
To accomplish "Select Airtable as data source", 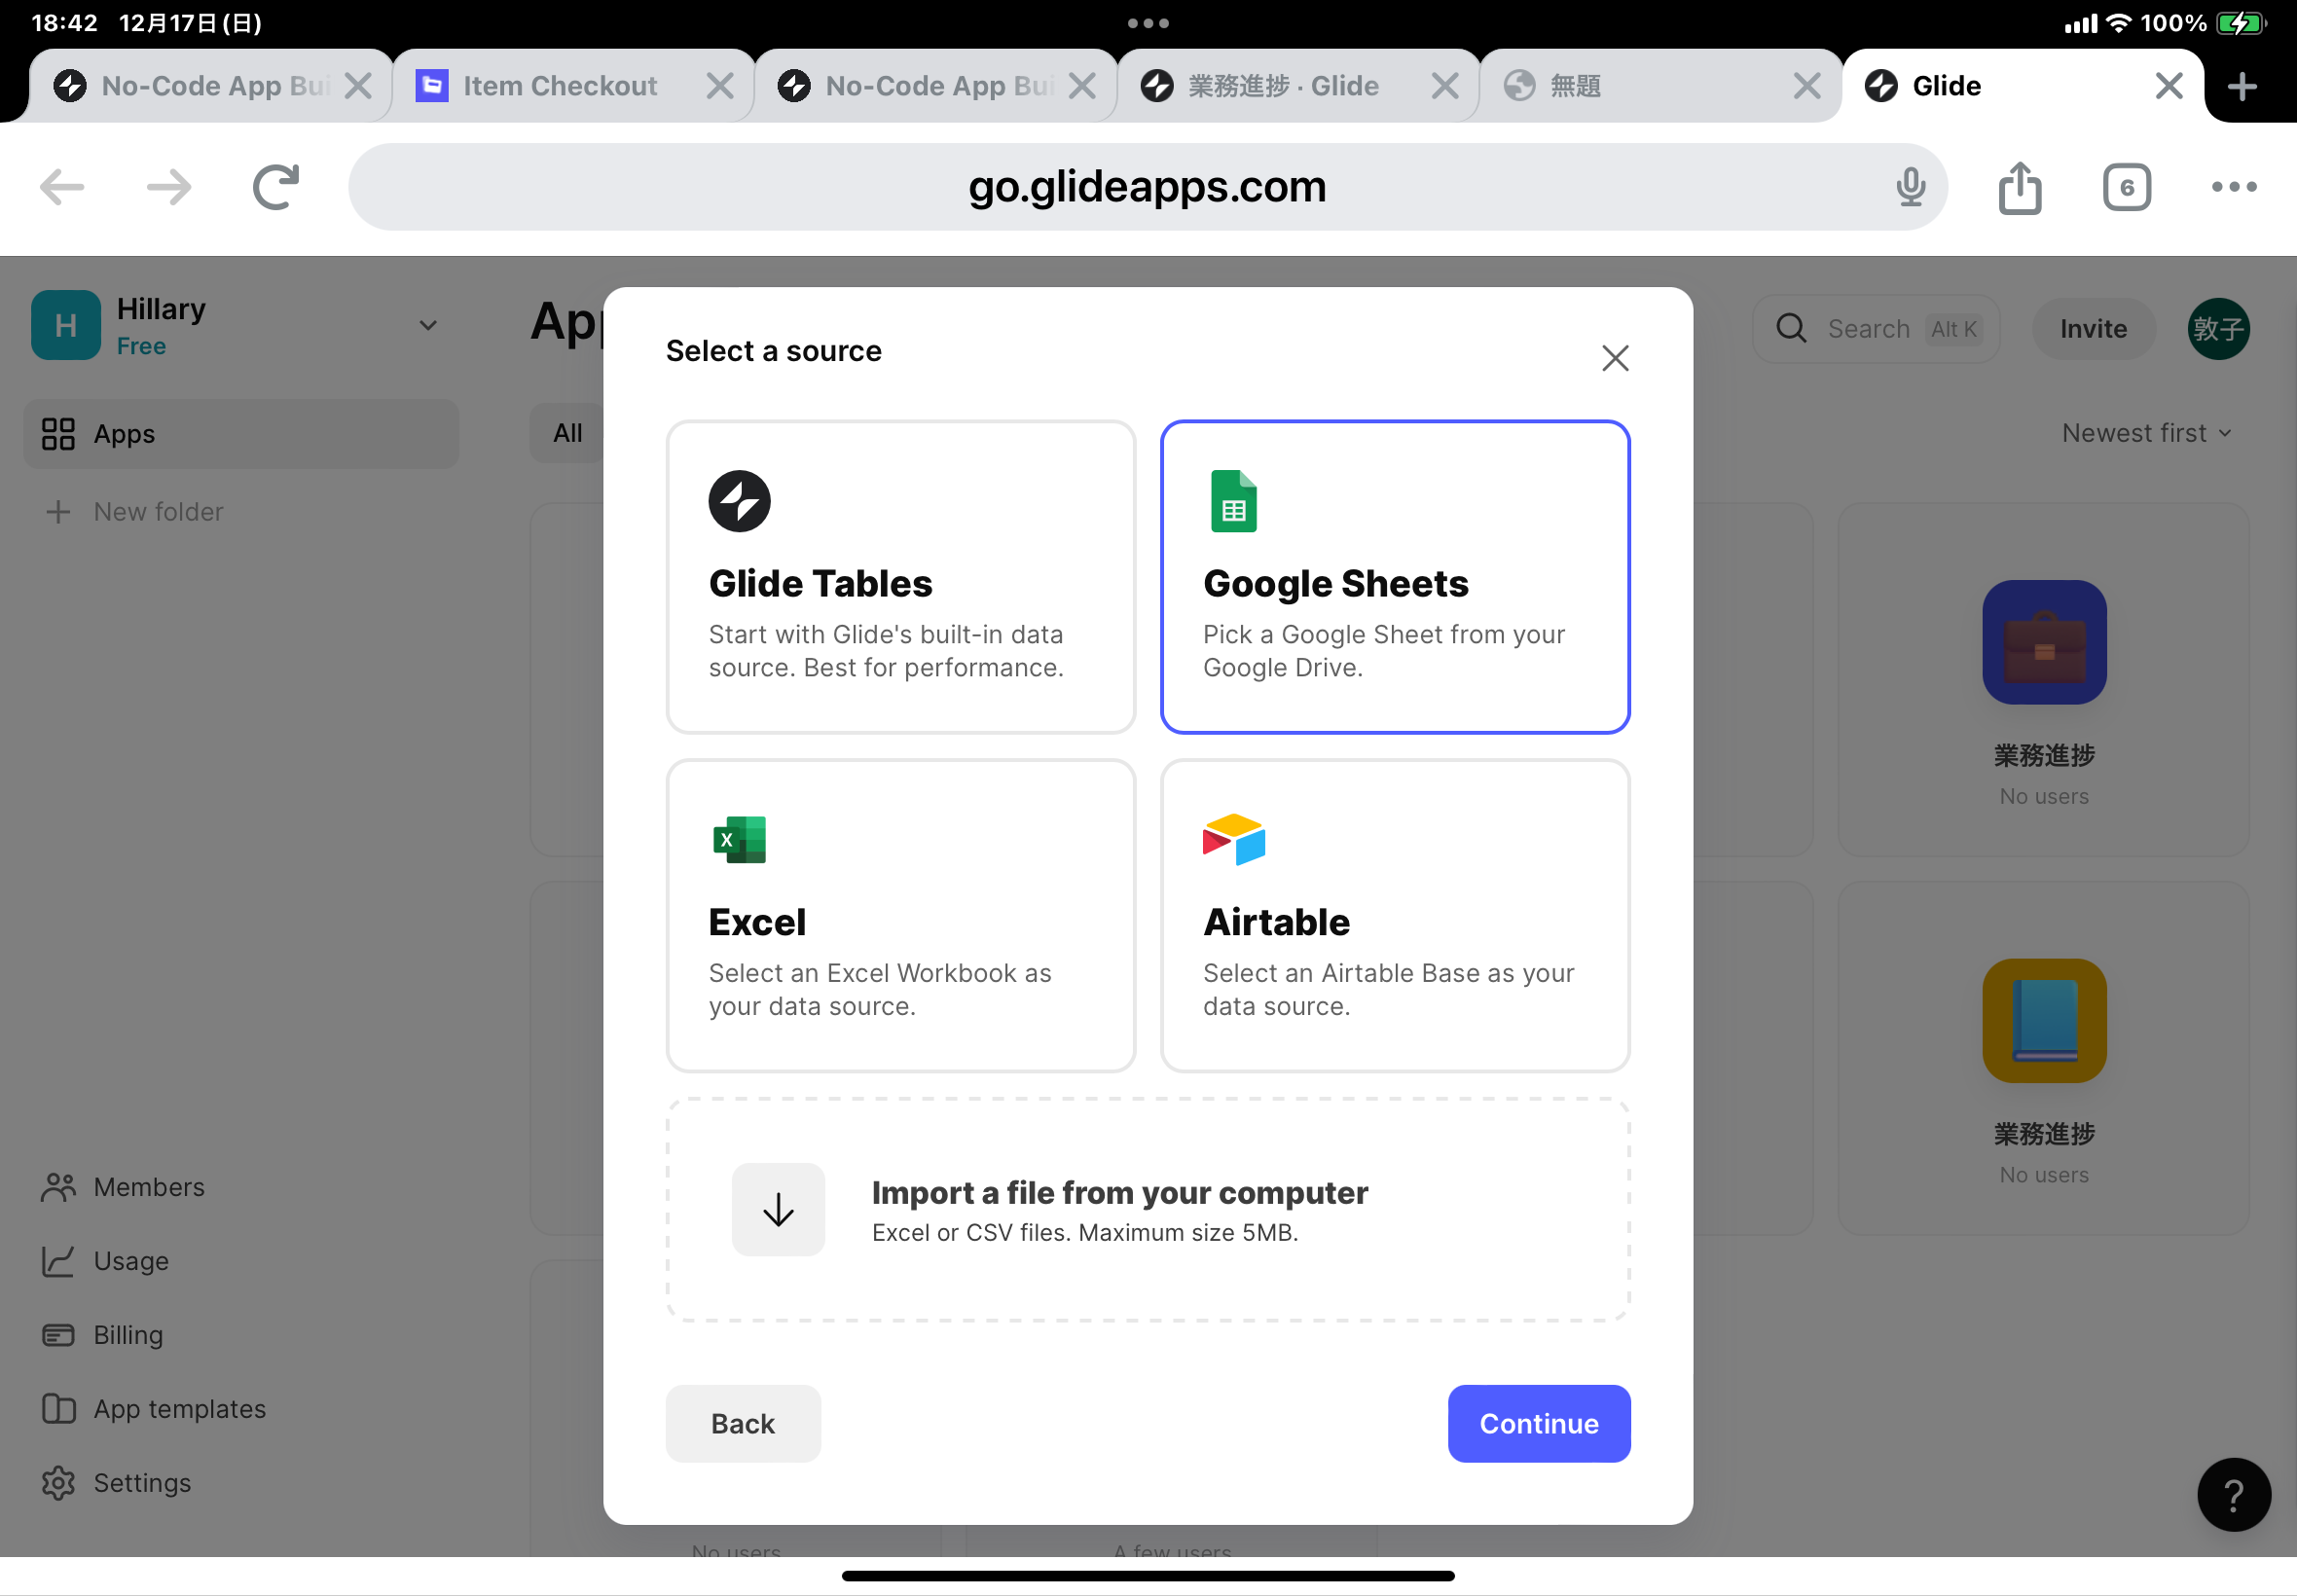I will coord(1394,915).
